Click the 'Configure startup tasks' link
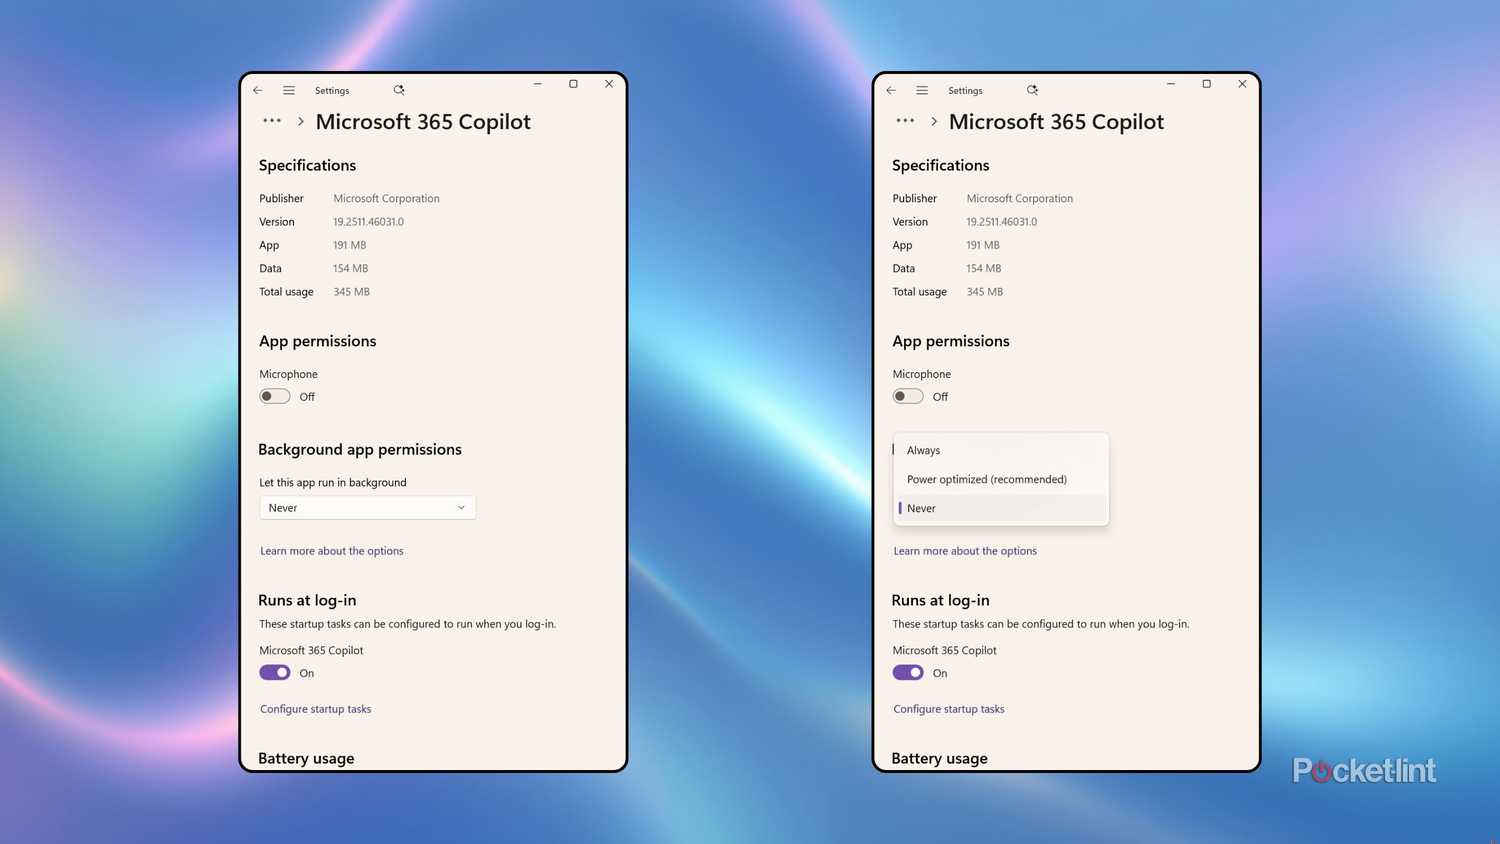This screenshot has height=844, width=1500. [x=315, y=708]
